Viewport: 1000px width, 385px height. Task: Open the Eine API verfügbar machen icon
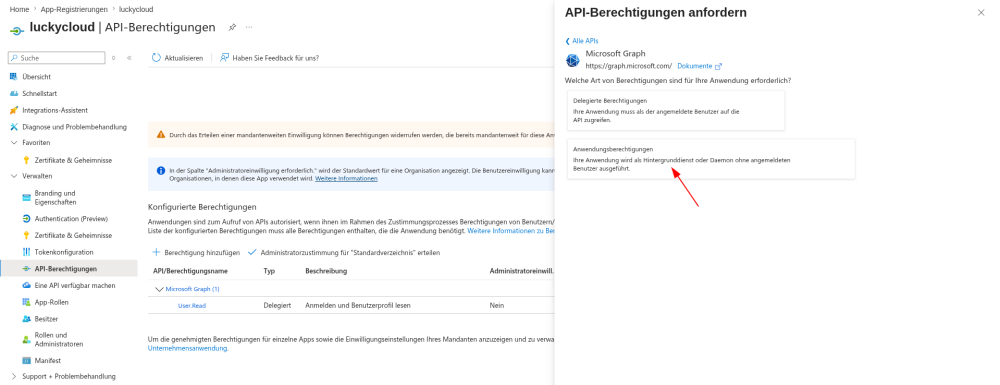26,286
